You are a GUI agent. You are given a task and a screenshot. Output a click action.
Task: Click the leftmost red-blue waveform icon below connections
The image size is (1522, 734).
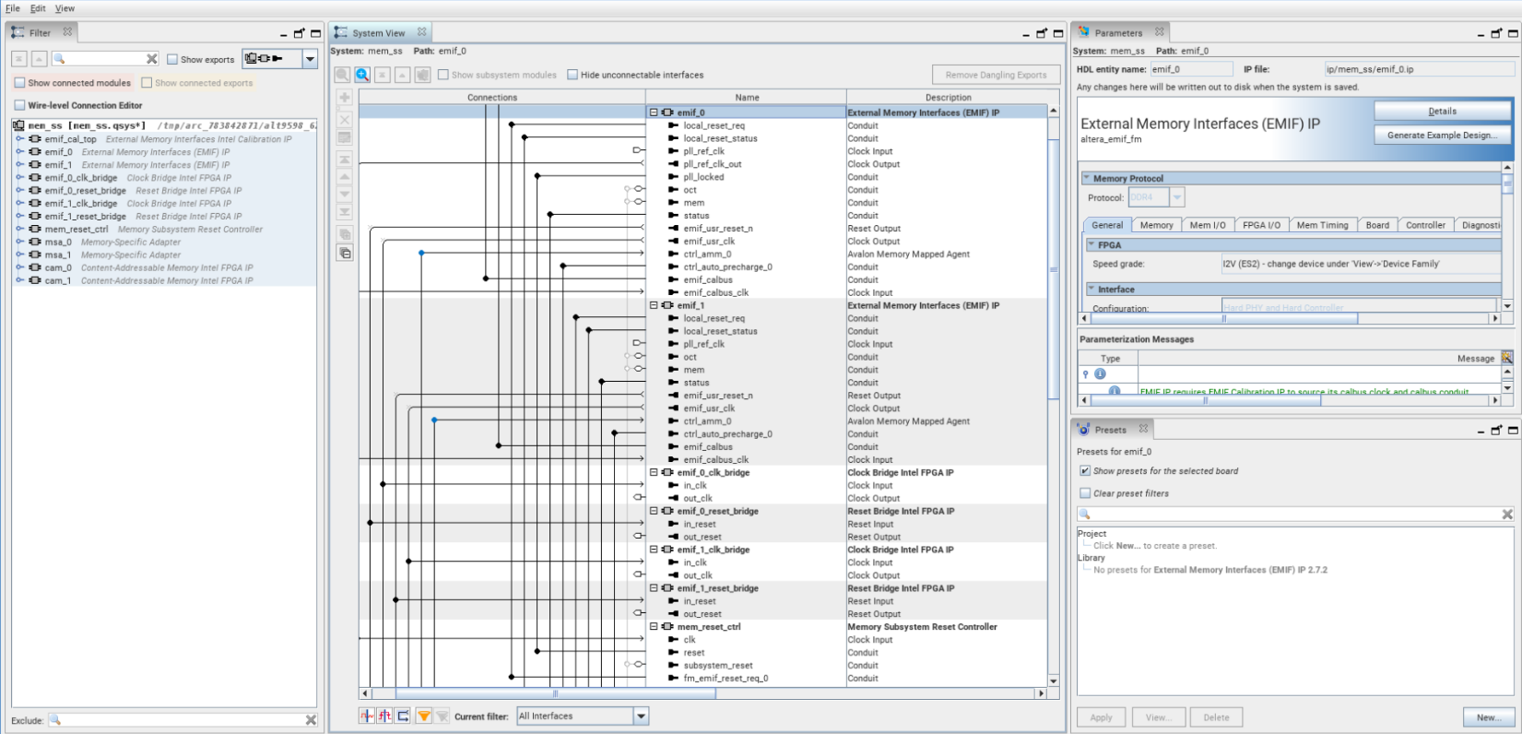[366, 716]
